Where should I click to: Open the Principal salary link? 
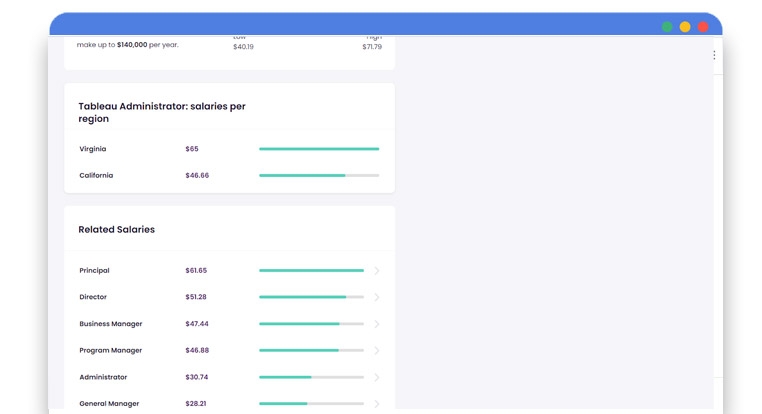click(x=95, y=271)
